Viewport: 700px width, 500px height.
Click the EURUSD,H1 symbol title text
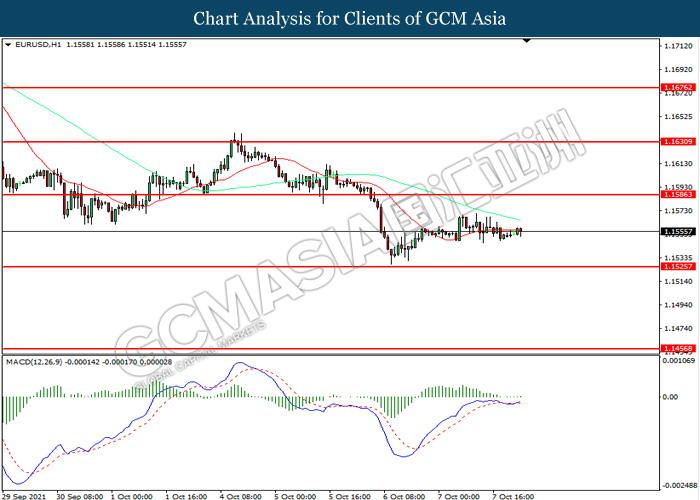click(x=38, y=45)
